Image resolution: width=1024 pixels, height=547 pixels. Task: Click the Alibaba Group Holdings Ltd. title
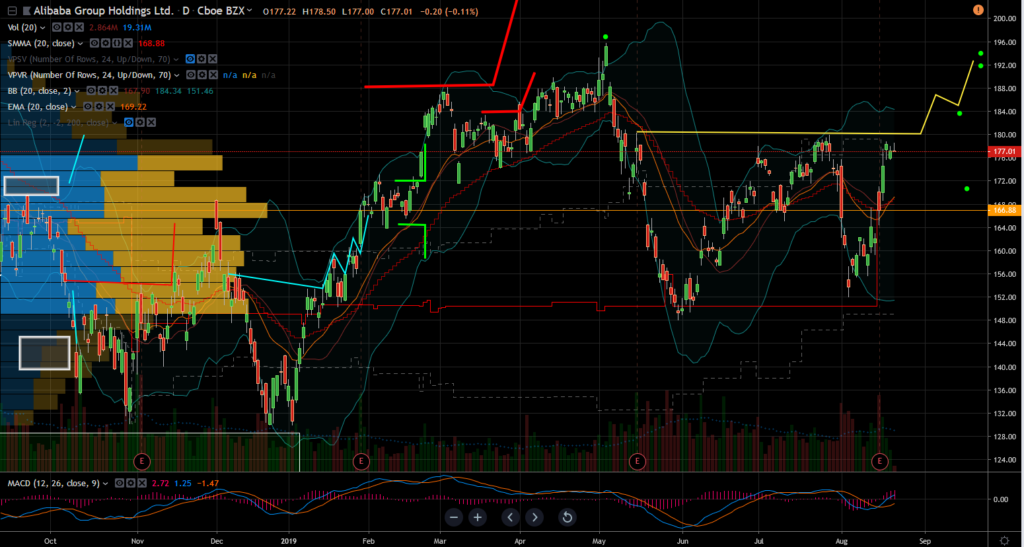tap(104, 11)
